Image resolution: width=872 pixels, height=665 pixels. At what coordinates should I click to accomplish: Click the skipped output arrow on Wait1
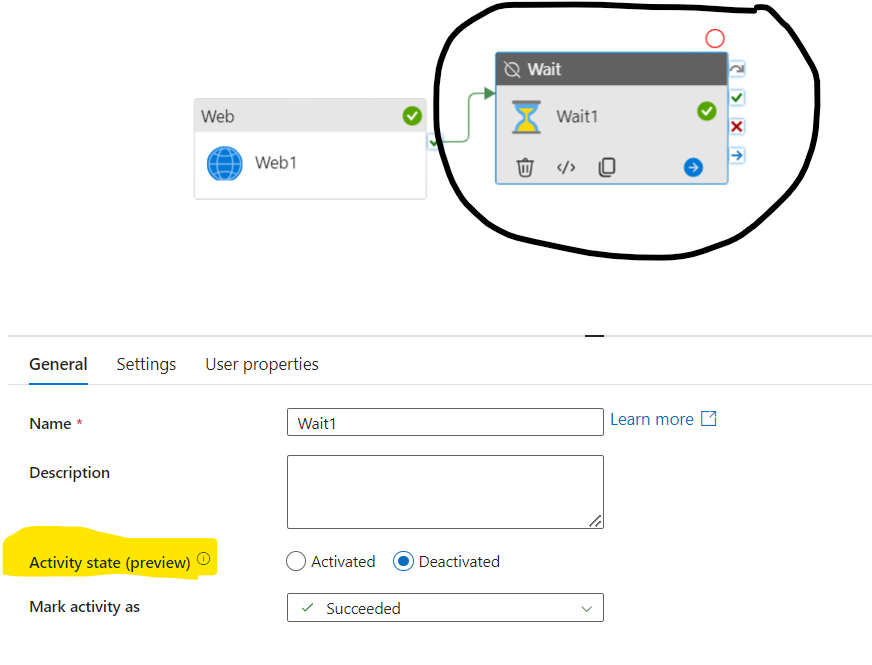[736, 155]
